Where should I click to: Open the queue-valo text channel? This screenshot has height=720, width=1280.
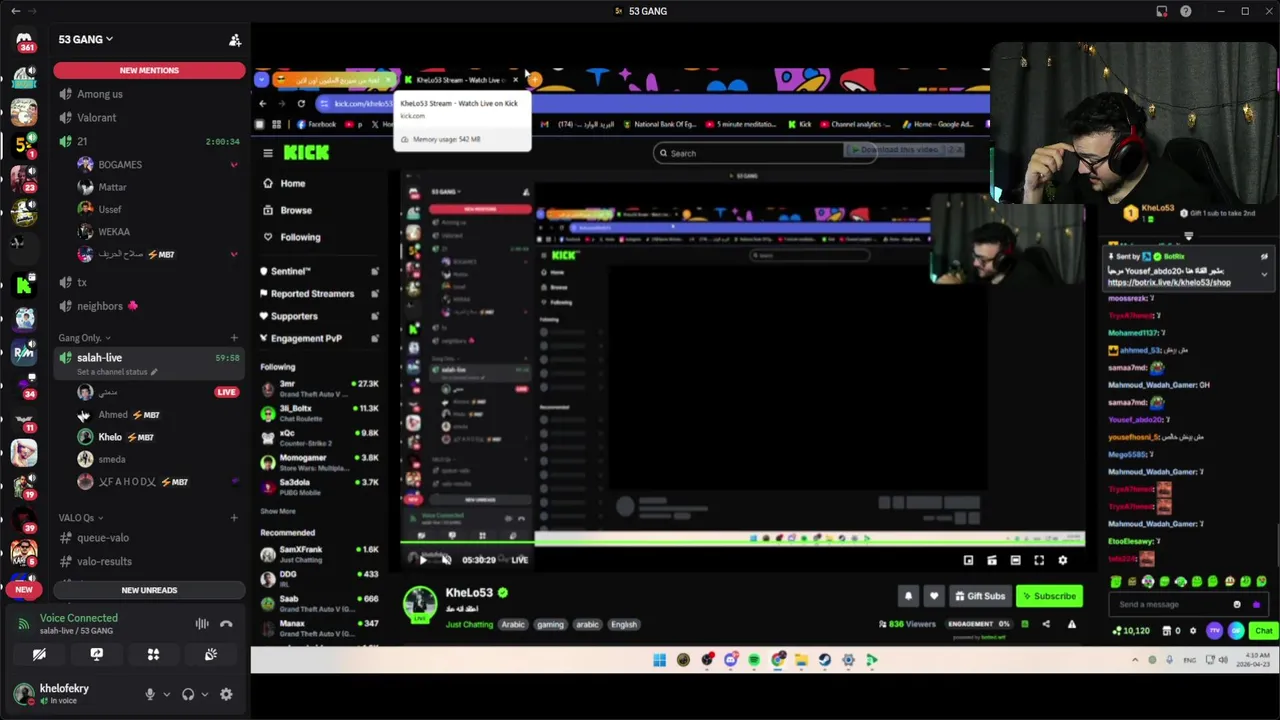click(149, 538)
